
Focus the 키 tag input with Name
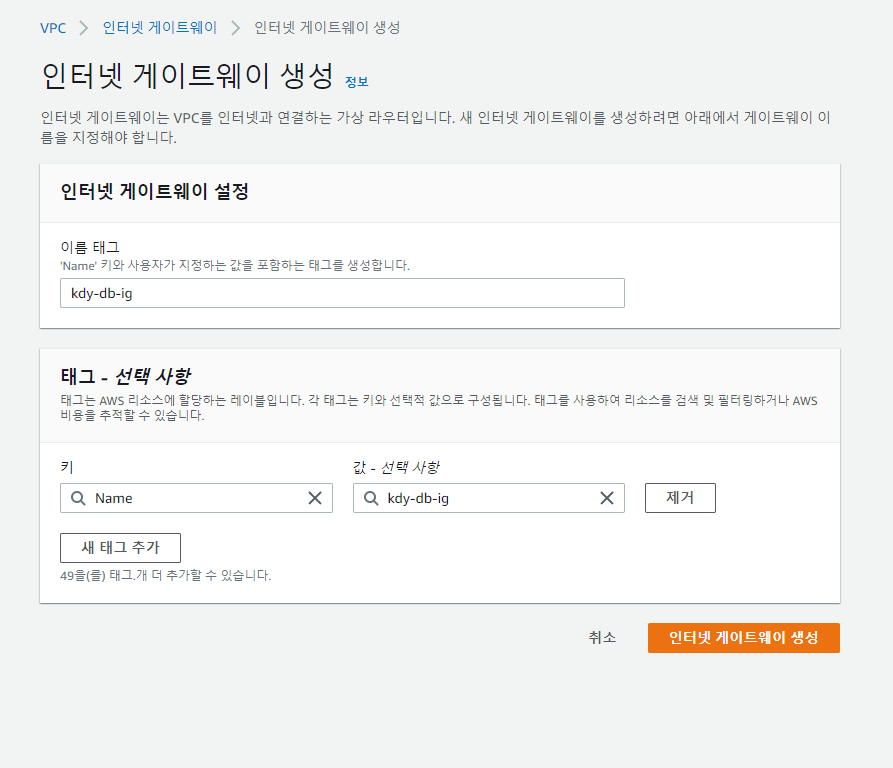(196, 498)
